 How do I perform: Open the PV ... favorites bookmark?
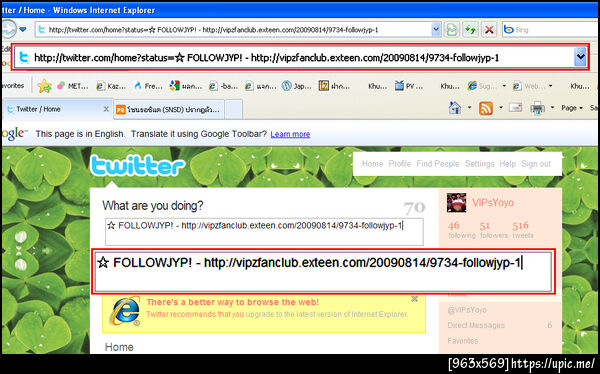(409, 86)
